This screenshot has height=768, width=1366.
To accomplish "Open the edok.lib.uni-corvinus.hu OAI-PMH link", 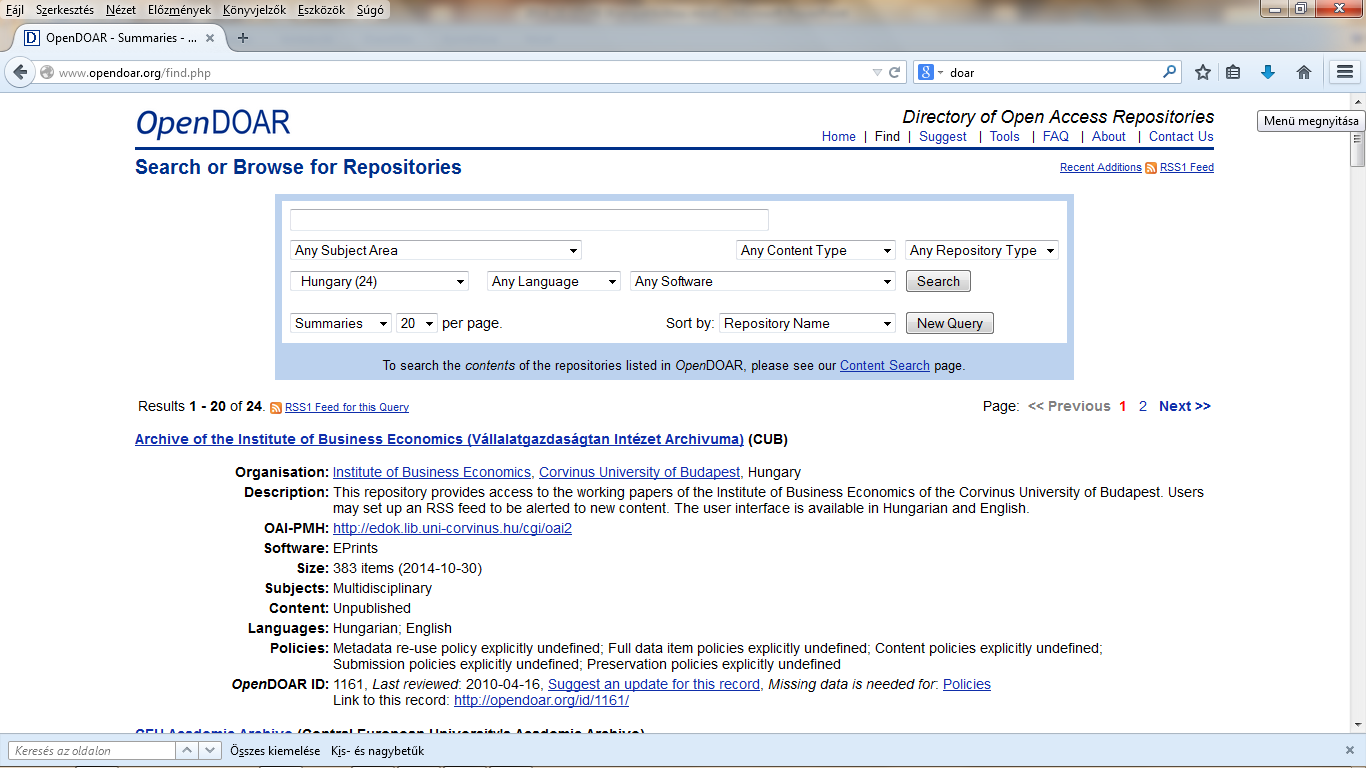I will 452,528.
